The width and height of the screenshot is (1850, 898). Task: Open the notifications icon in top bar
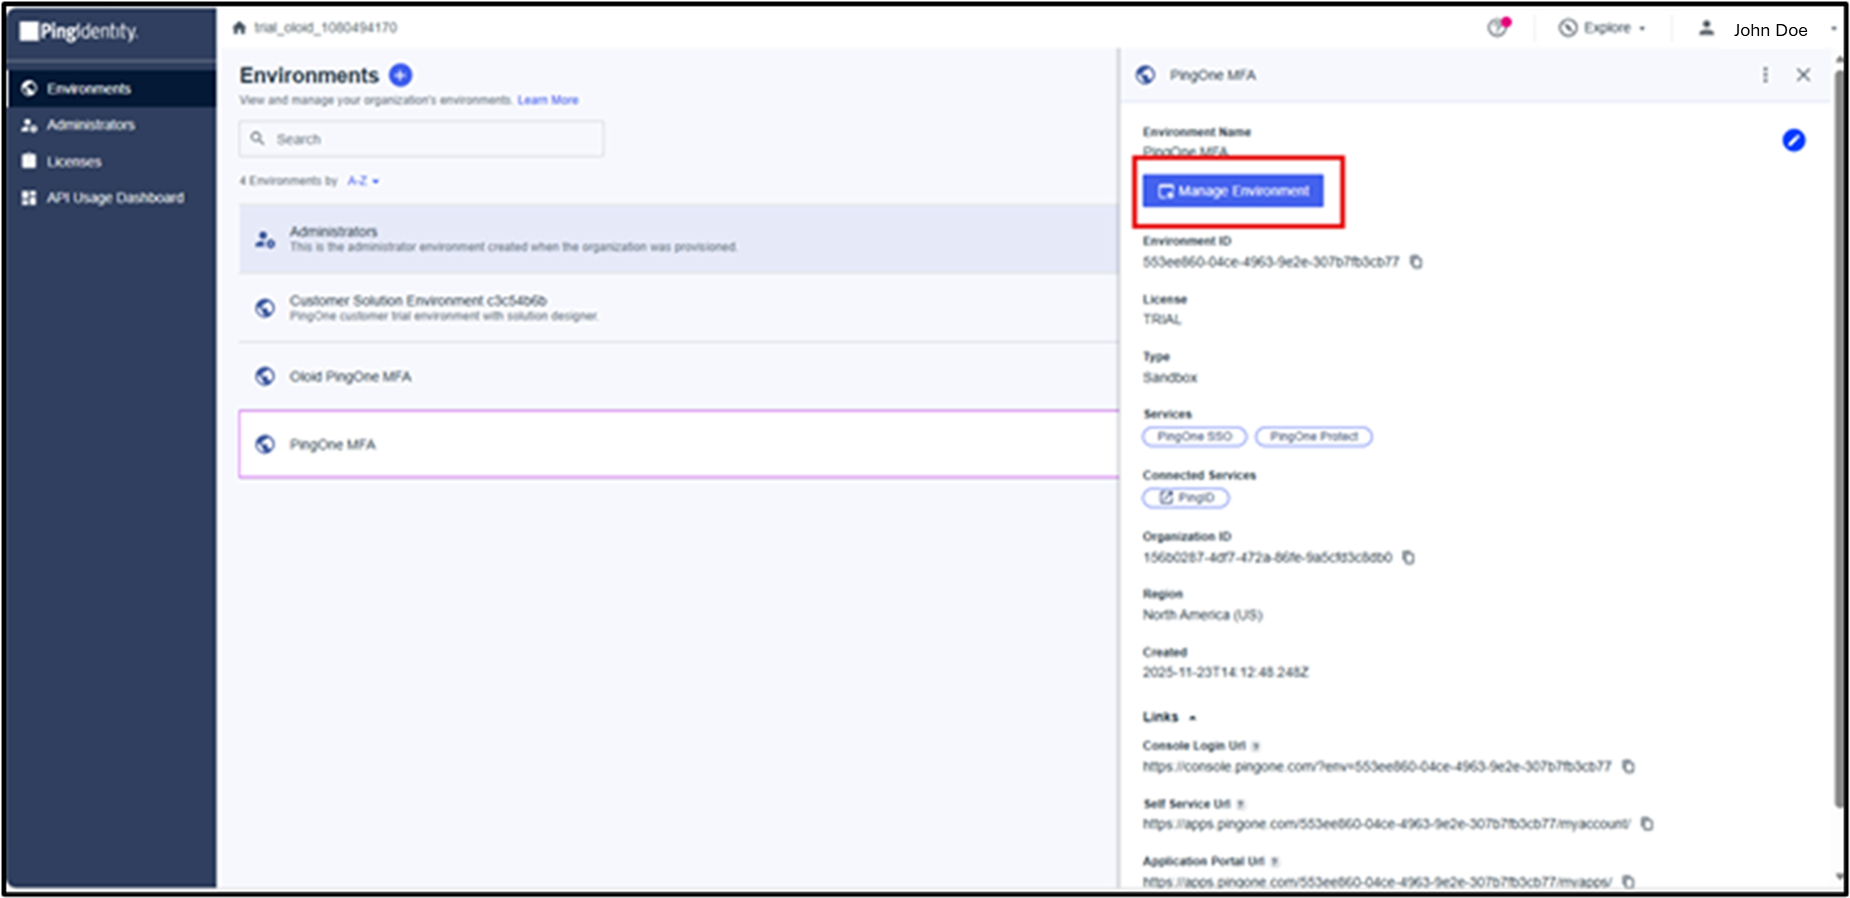(1498, 28)
